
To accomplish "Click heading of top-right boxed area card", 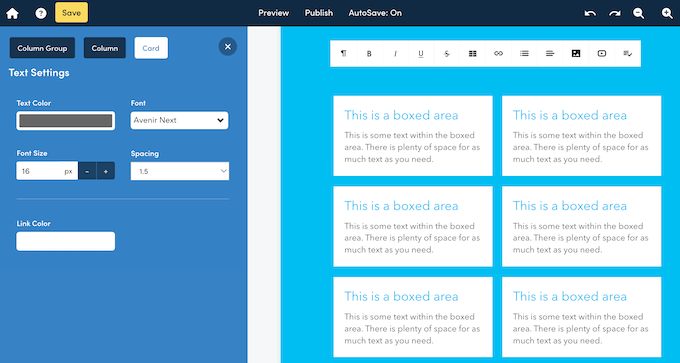I will 570,115.
